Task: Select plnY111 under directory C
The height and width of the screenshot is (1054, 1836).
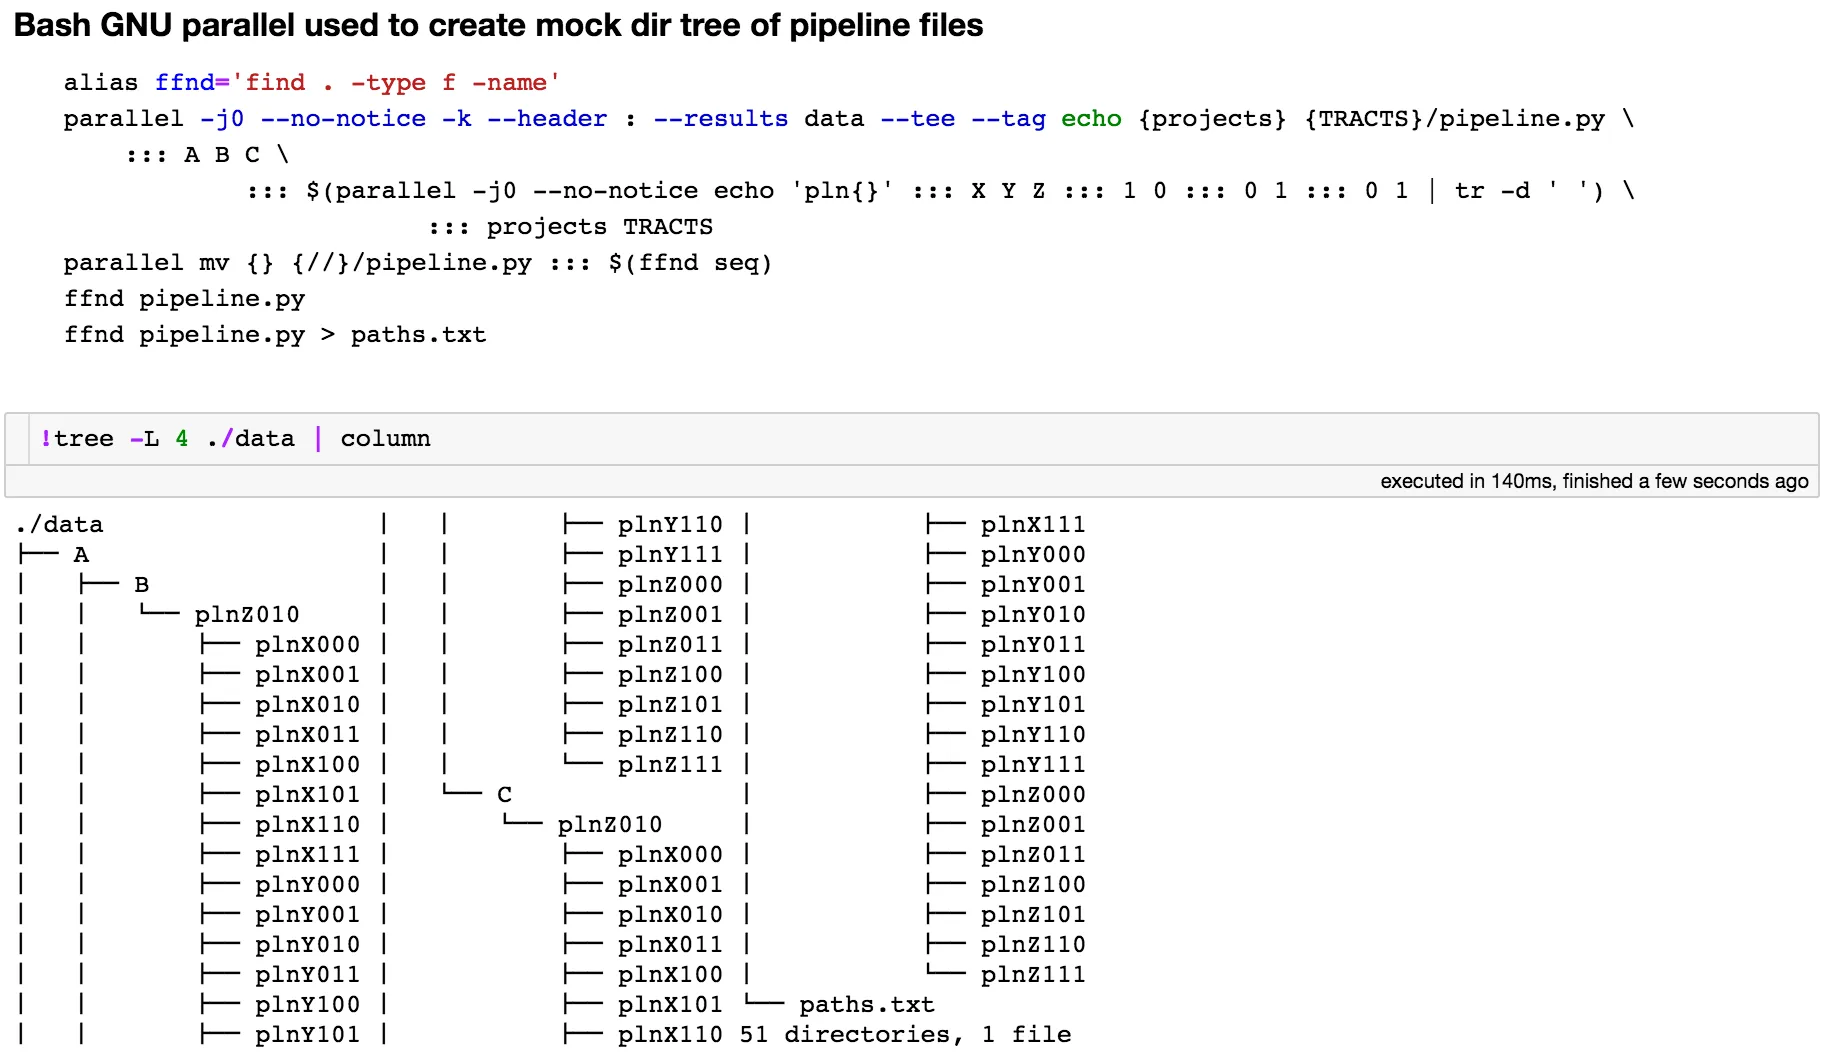Action: coord(1033,765)
